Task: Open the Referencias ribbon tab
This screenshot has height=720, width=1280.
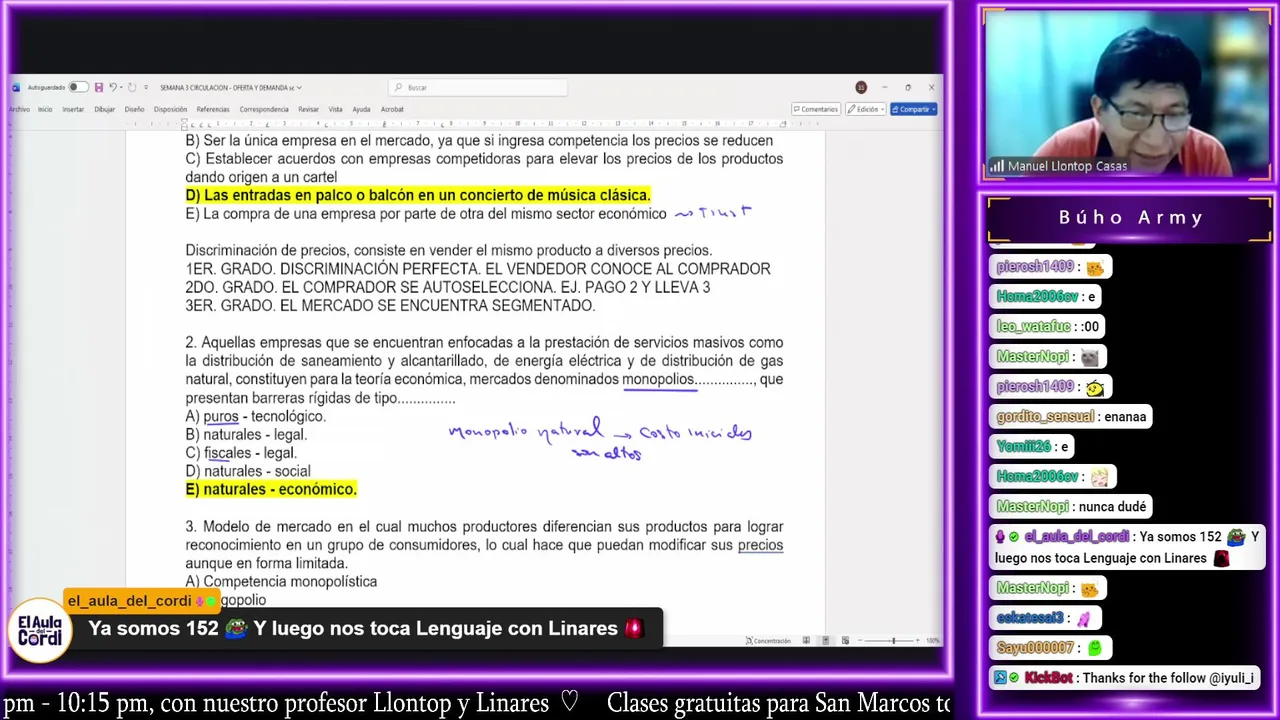Action: 213,109
